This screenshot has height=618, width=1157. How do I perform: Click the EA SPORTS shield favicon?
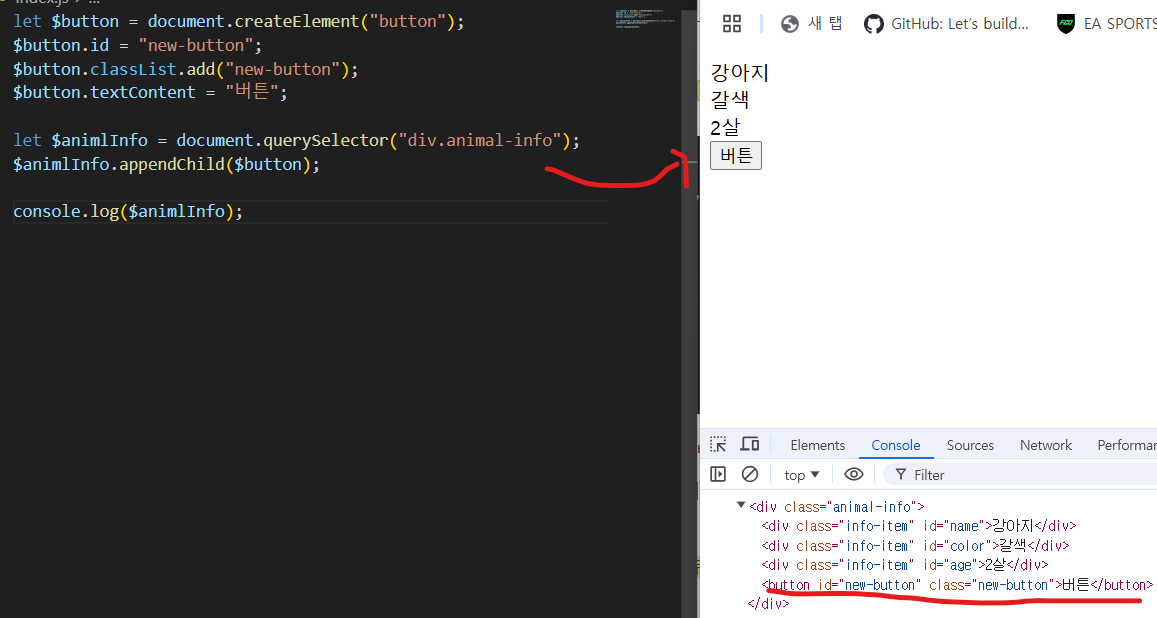click(x=1066, y=24)
